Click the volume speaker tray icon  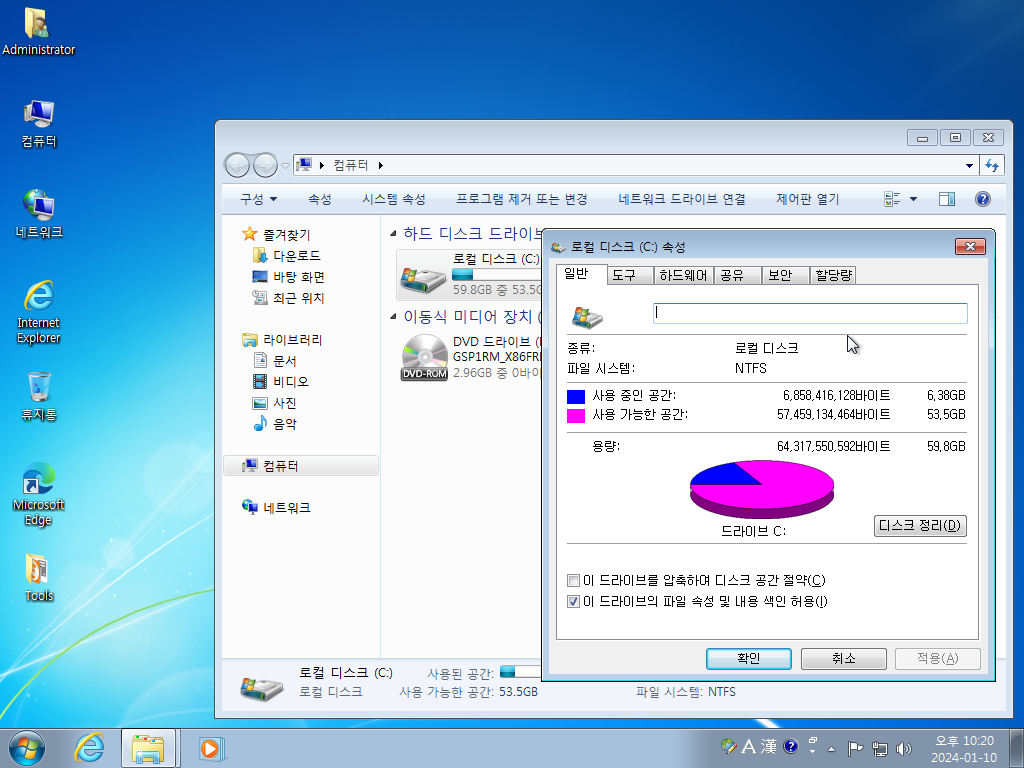pos(904,748)
